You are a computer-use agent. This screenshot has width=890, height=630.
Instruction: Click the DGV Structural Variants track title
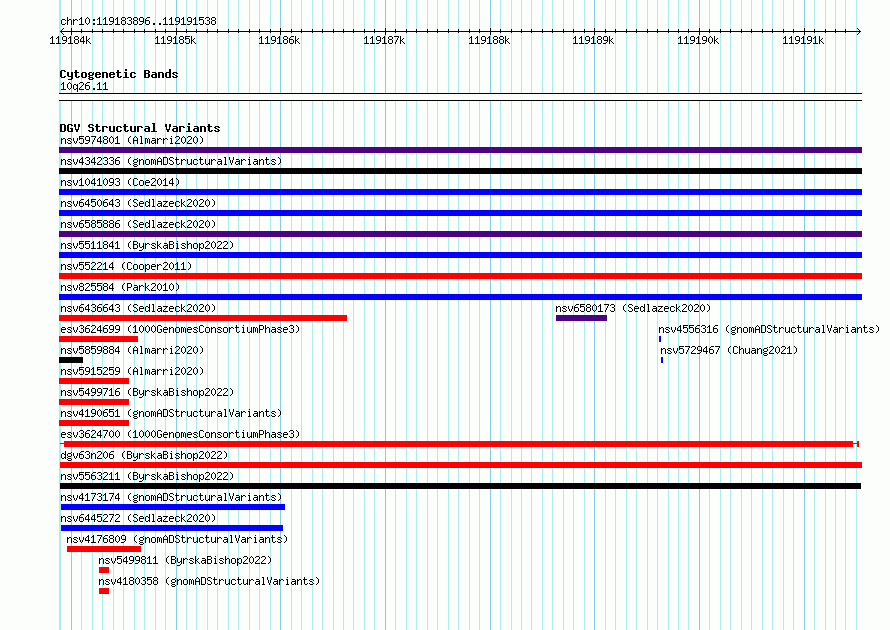point(140,128)
